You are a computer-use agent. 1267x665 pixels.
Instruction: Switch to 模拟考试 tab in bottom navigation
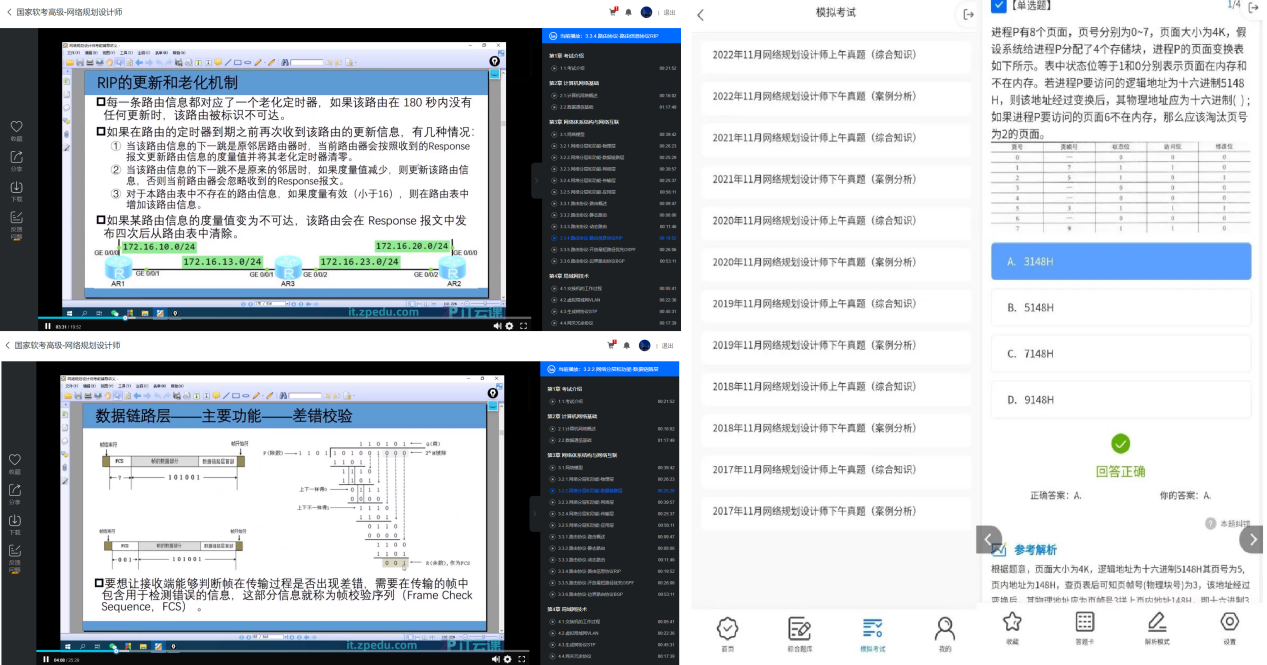click(872, 634)
